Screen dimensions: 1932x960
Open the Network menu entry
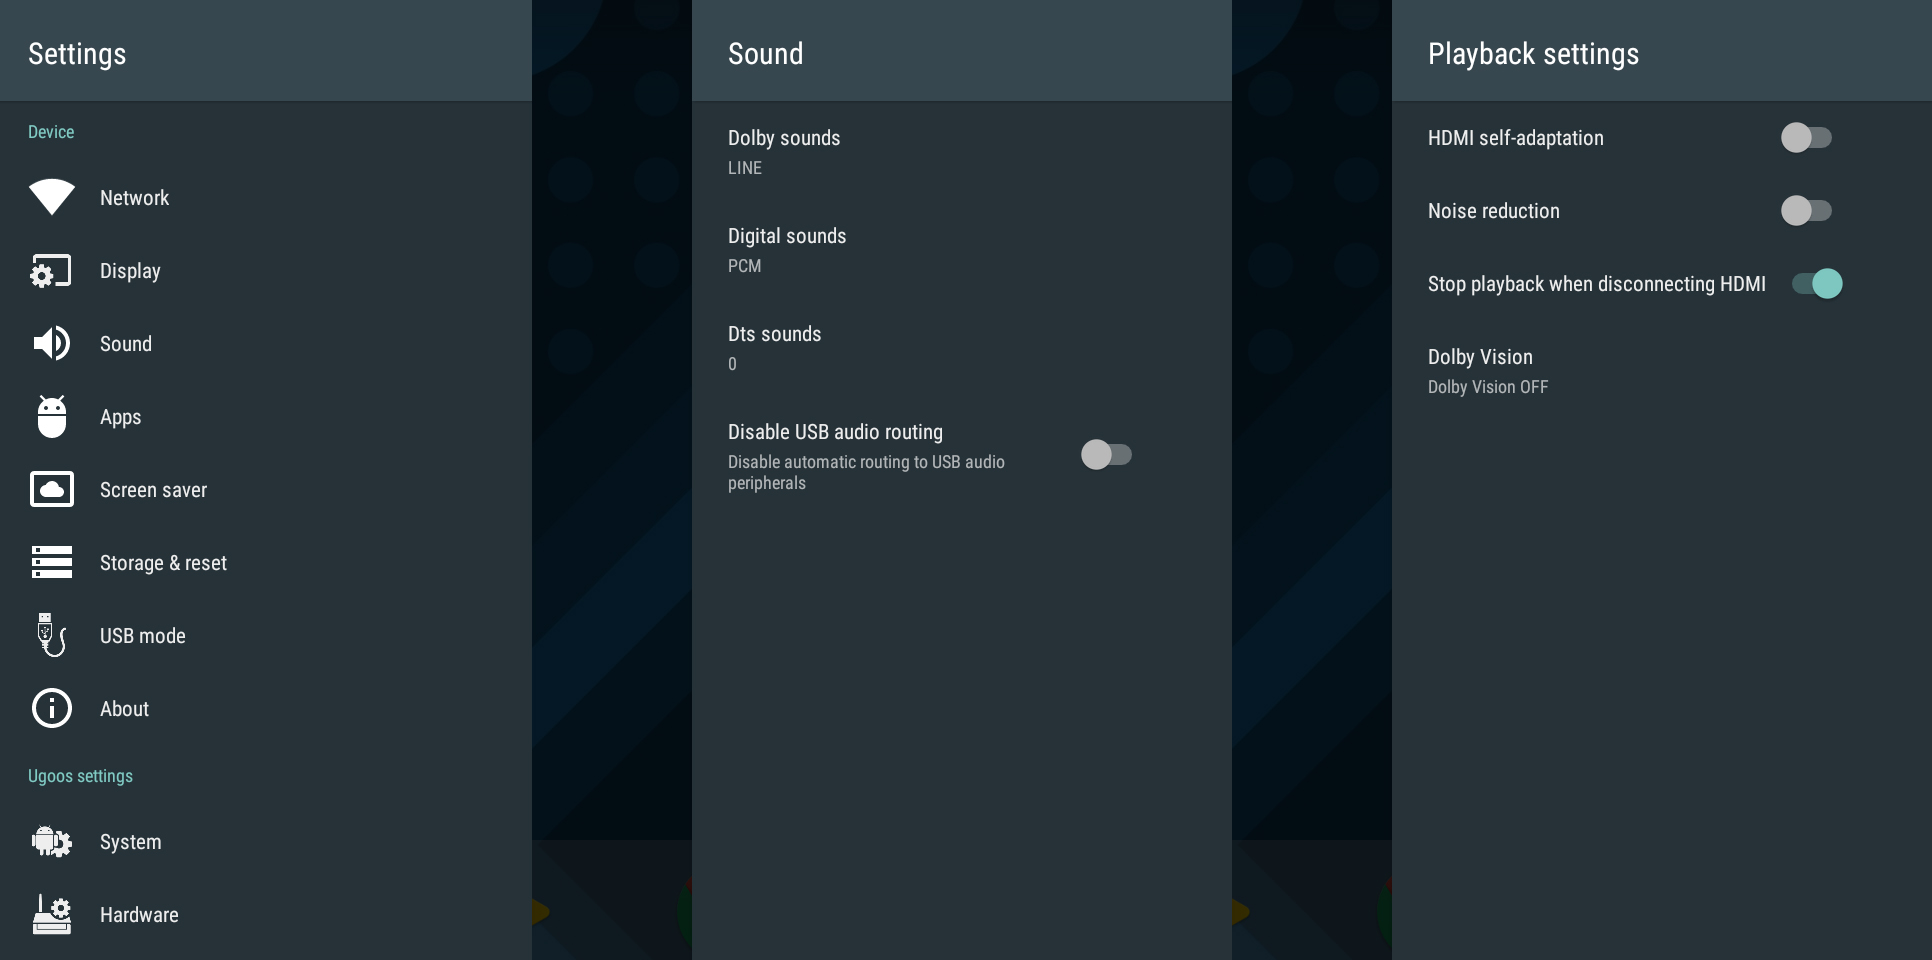(x=266, y=198)
